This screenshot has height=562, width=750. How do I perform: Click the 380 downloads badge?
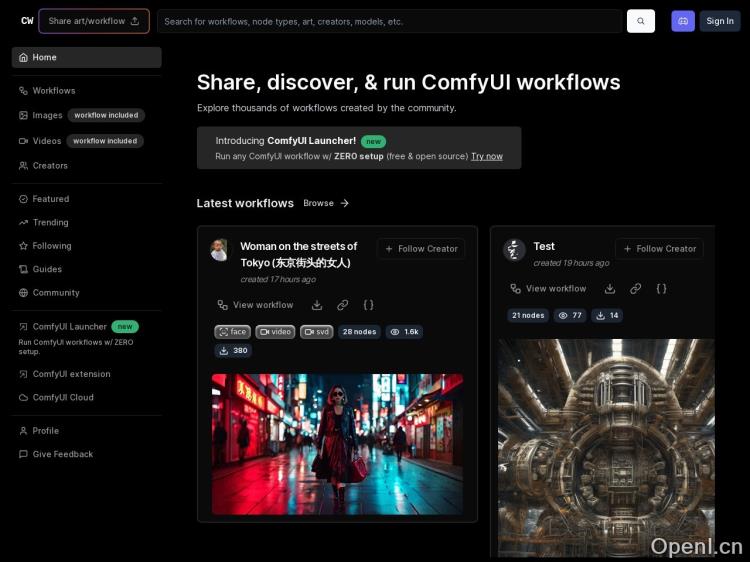tap(233, 351)
